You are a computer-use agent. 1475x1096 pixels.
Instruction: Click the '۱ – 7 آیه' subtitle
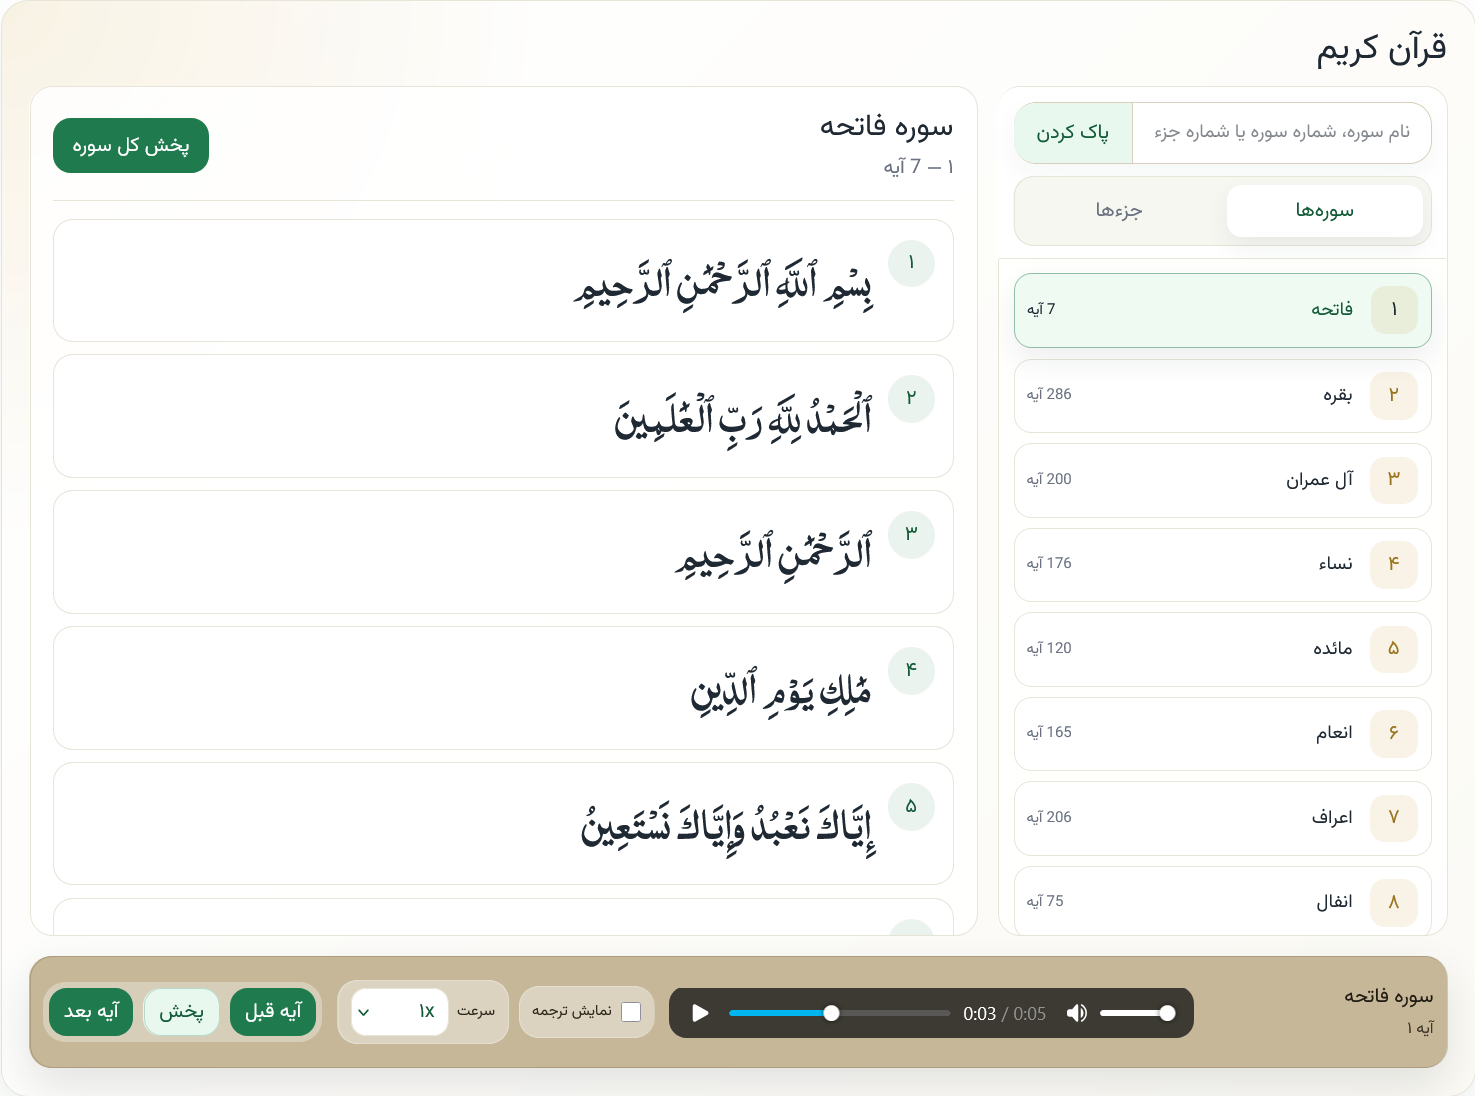click(x=918, y=167)
